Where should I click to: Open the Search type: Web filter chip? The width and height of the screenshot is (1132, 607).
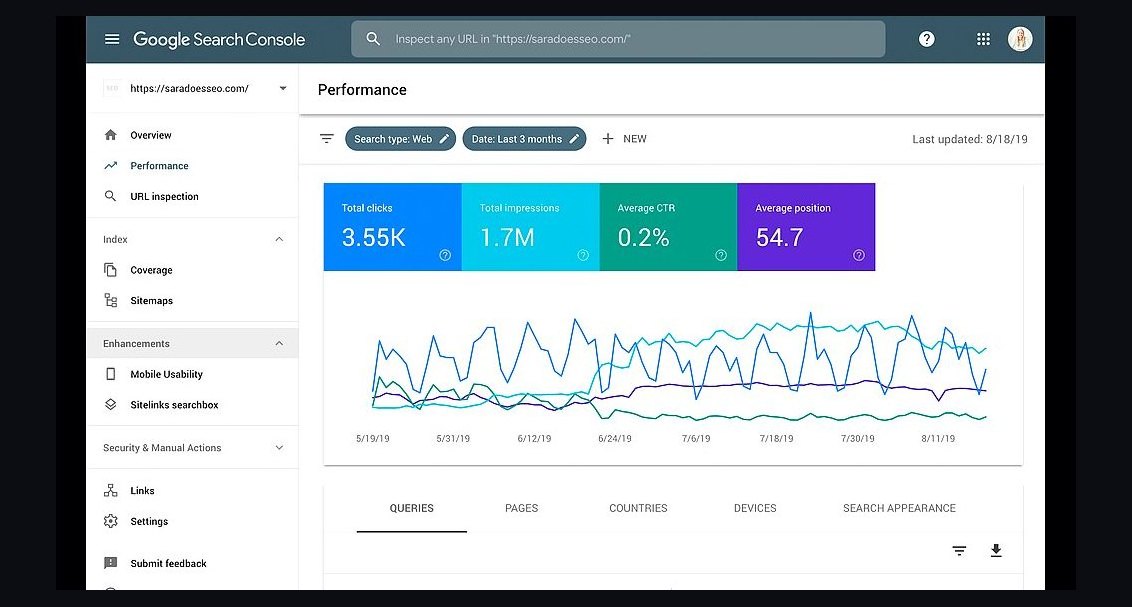tap(401, 139)
